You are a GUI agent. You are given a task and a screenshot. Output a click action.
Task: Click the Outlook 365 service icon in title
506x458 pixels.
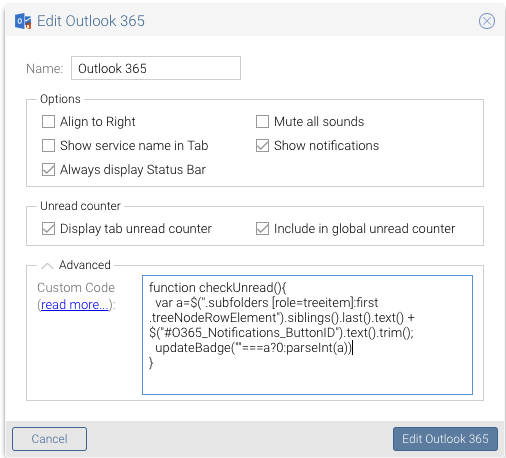pos(23,21)
